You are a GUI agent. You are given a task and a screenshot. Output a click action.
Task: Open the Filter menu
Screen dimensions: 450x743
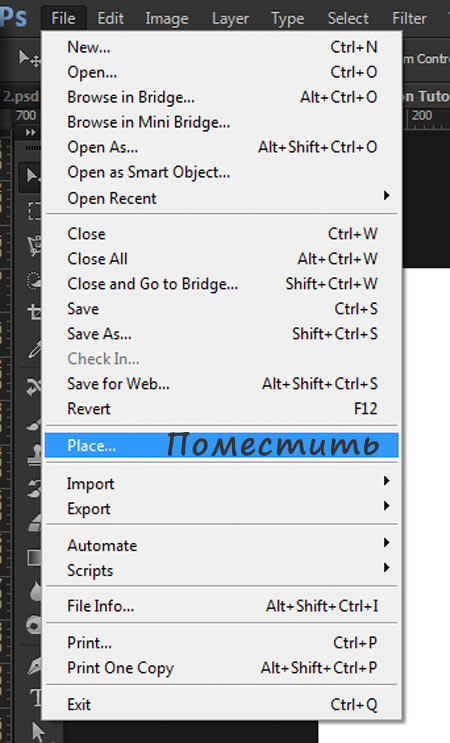(409, 18)
